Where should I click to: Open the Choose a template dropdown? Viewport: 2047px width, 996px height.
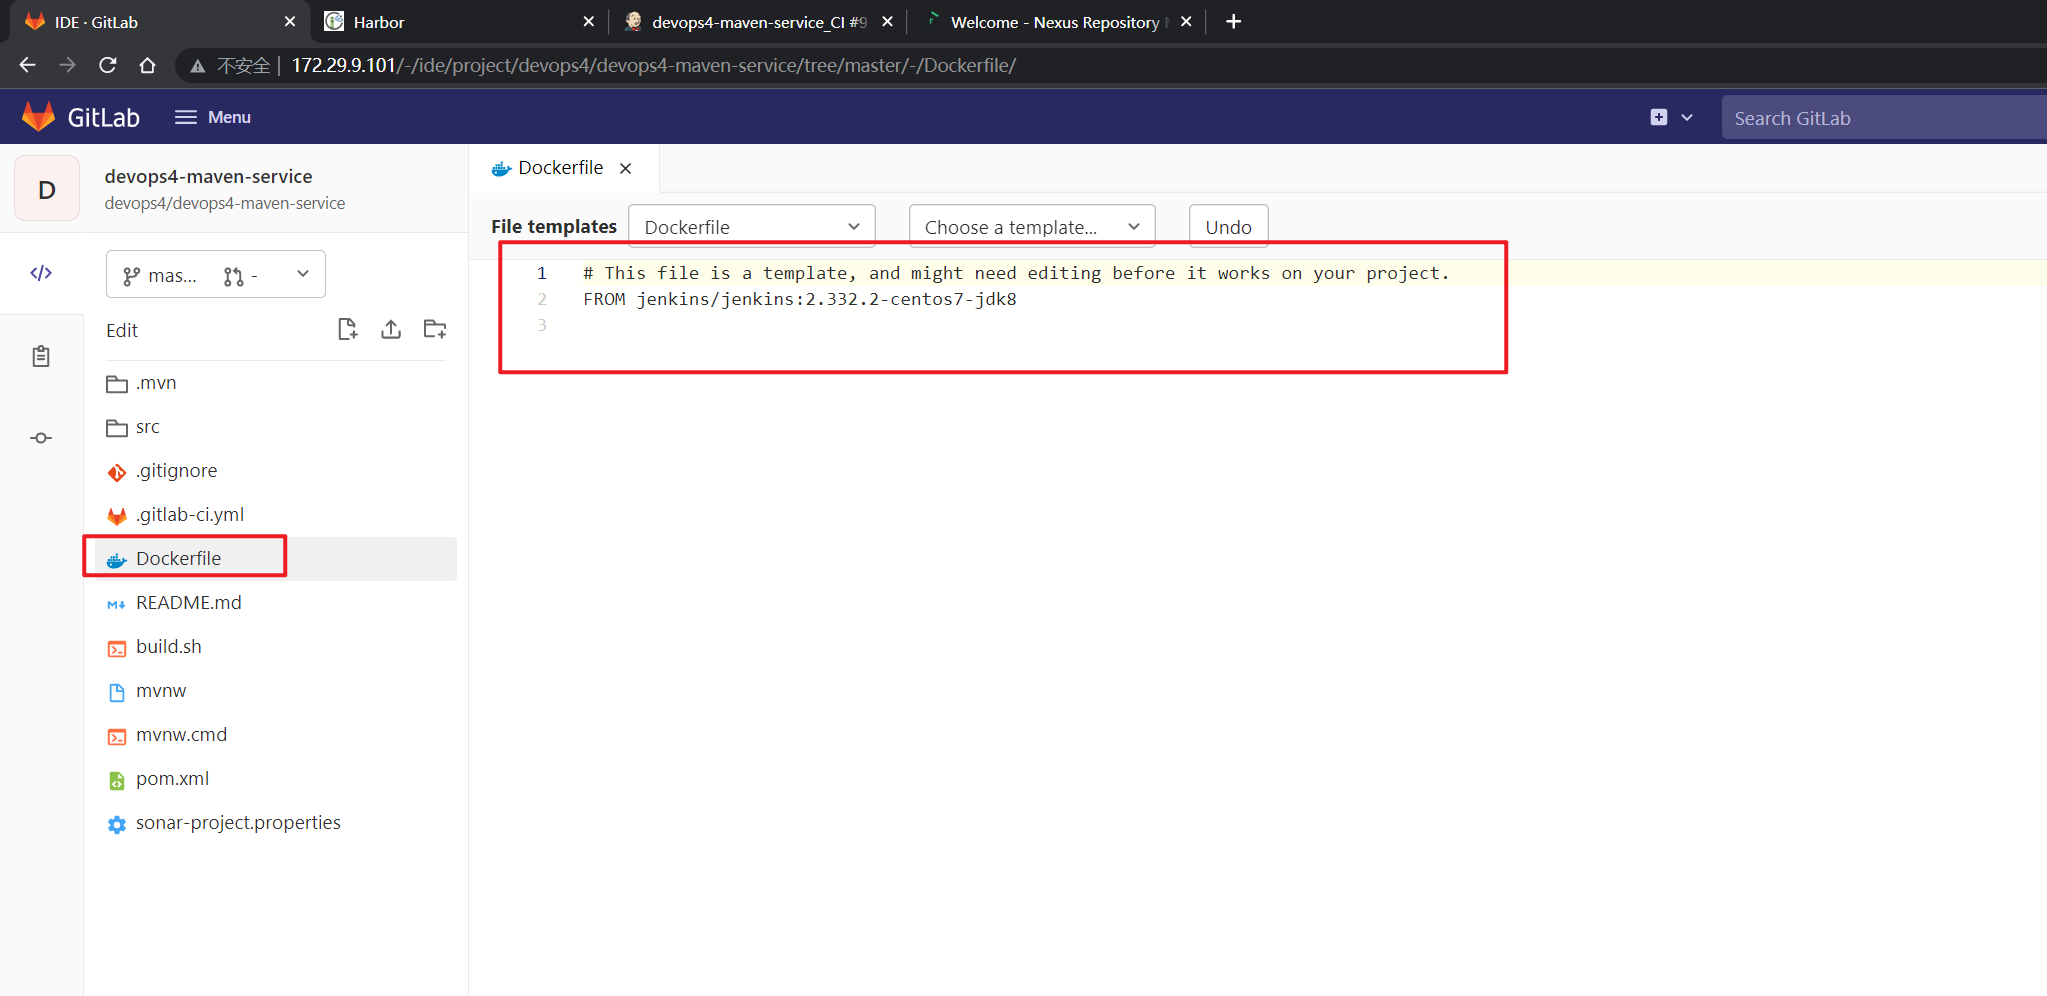click(x=1032, y=227)
